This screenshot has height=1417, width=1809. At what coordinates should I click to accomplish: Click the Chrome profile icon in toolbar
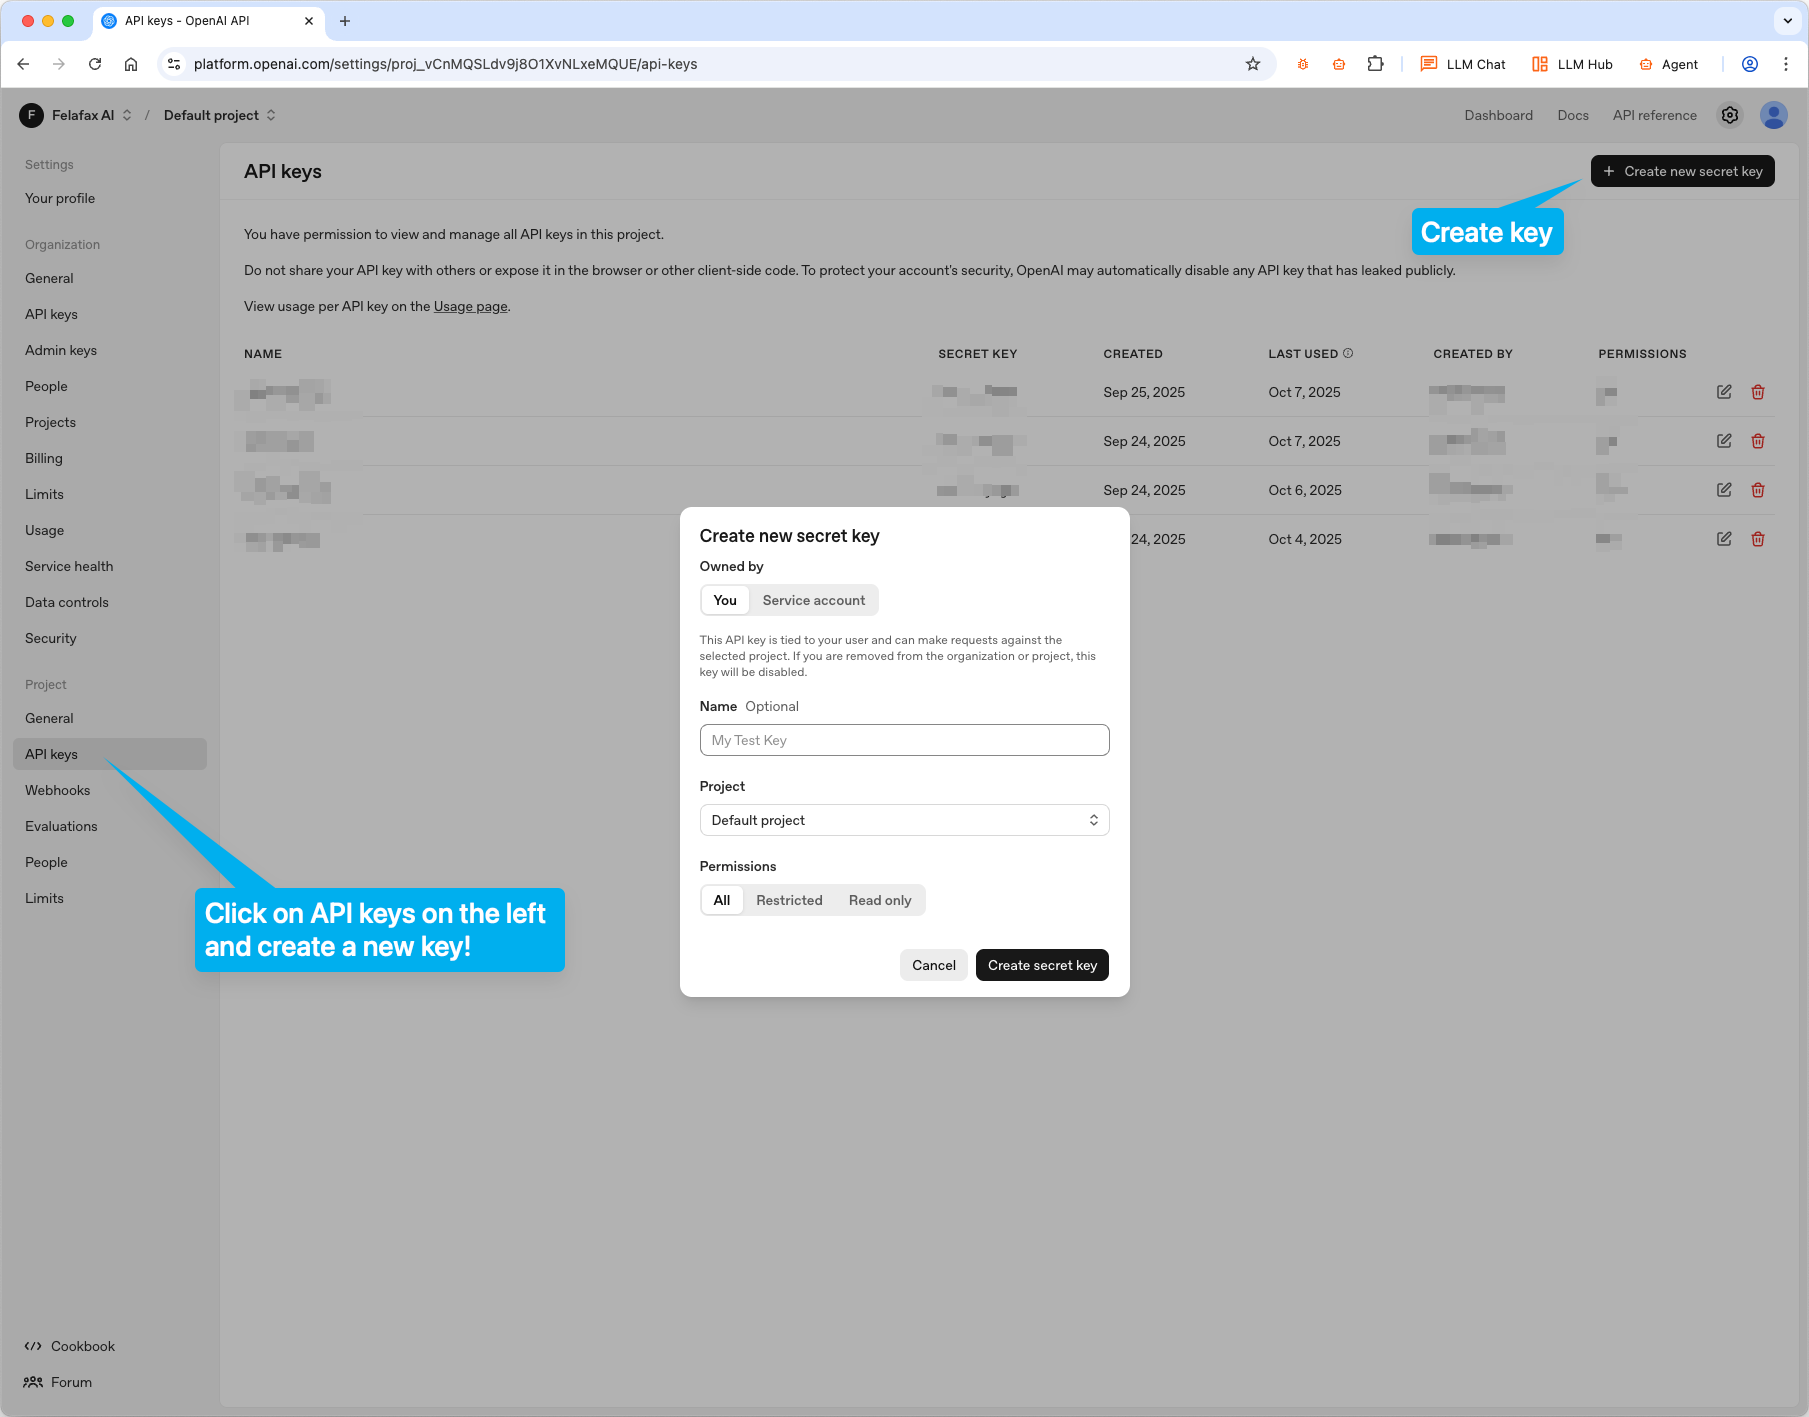[1750, 64]
